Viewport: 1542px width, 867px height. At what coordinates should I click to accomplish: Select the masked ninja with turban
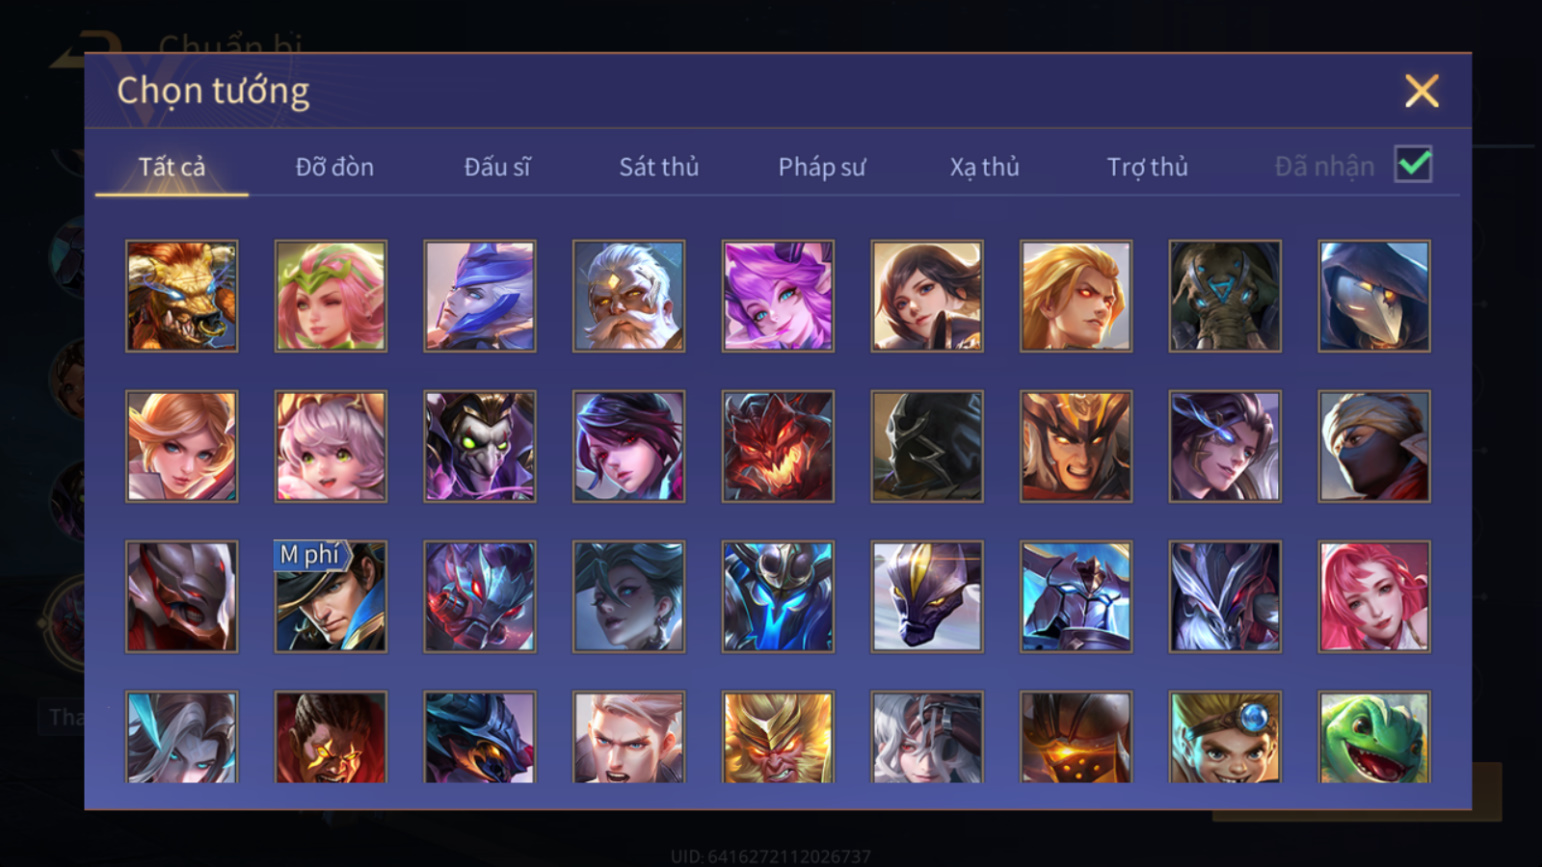1374,446
